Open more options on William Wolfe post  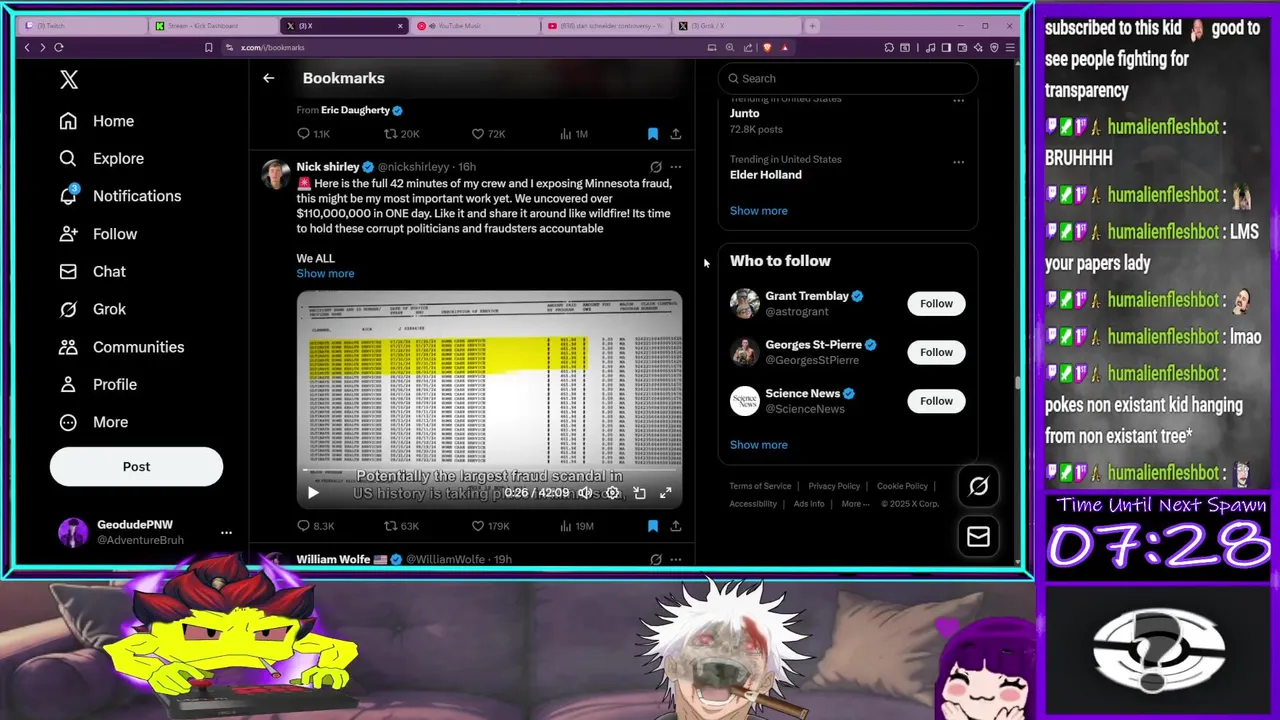pos(676,560)
